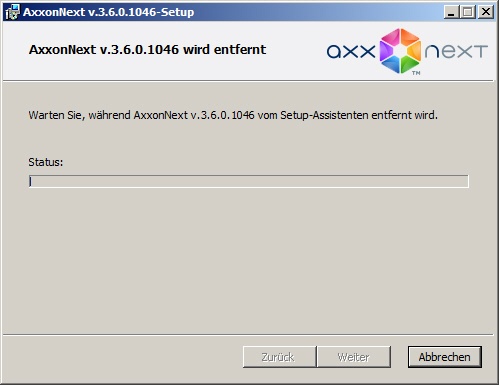This screenshot has width=499, height=385.
Task: Click the blue start marker in the progress bar
Action: coord(30,181)
